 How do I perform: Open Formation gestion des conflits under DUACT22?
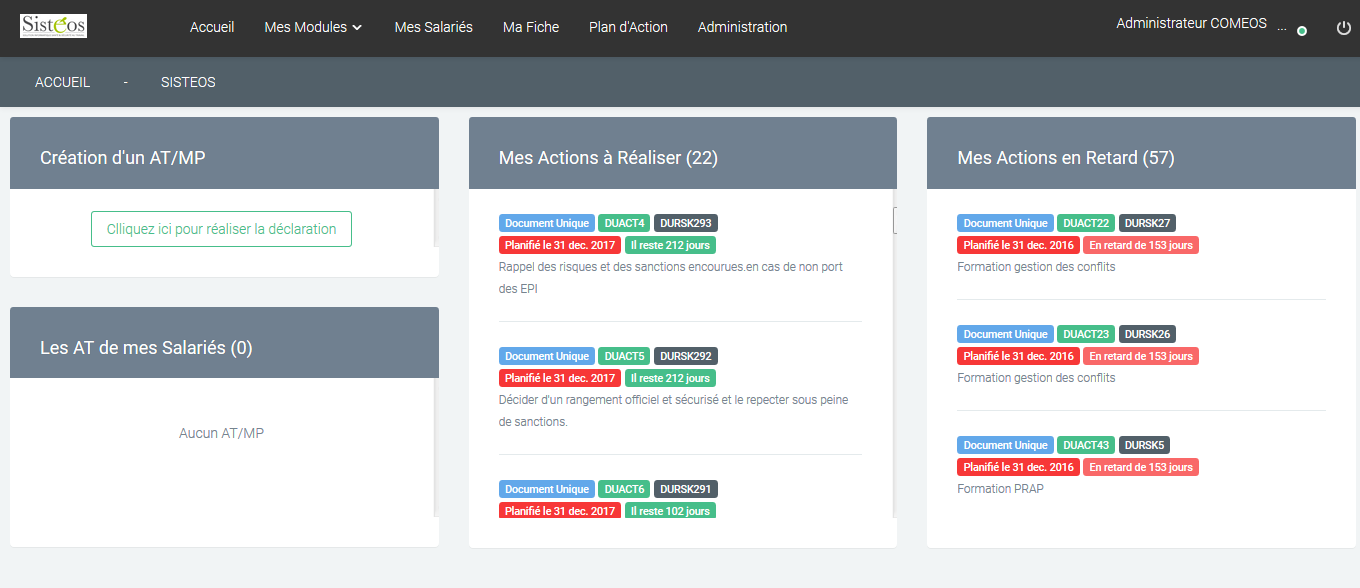pos(1036,267)
